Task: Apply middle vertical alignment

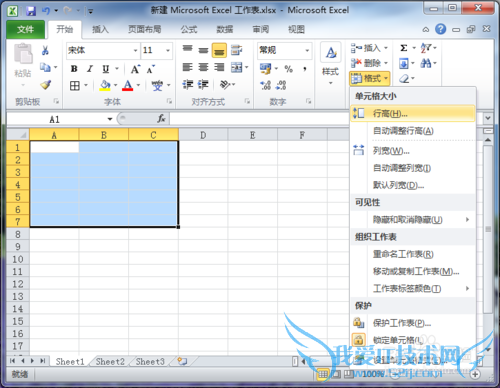Action: coord(203,50)
